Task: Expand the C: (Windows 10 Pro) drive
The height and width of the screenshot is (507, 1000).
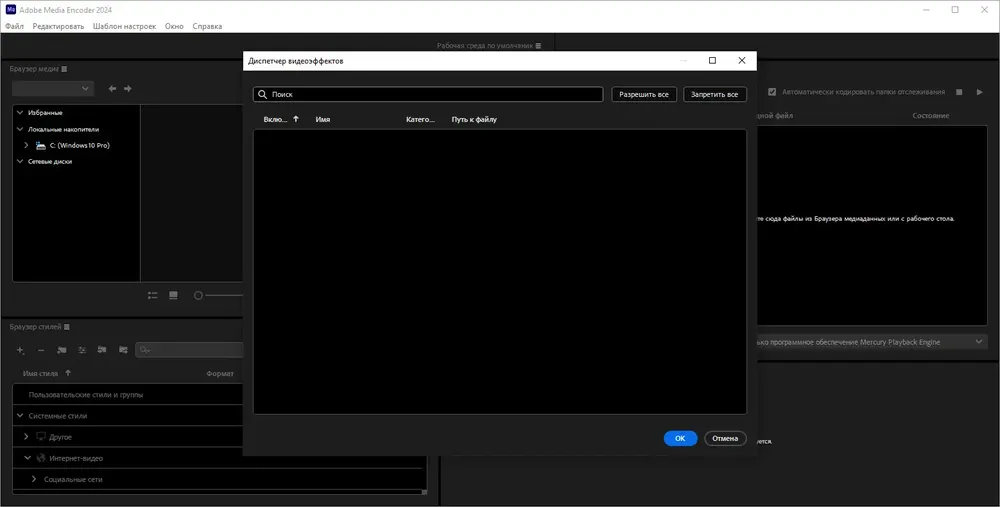Action: [x=27, y=146]
